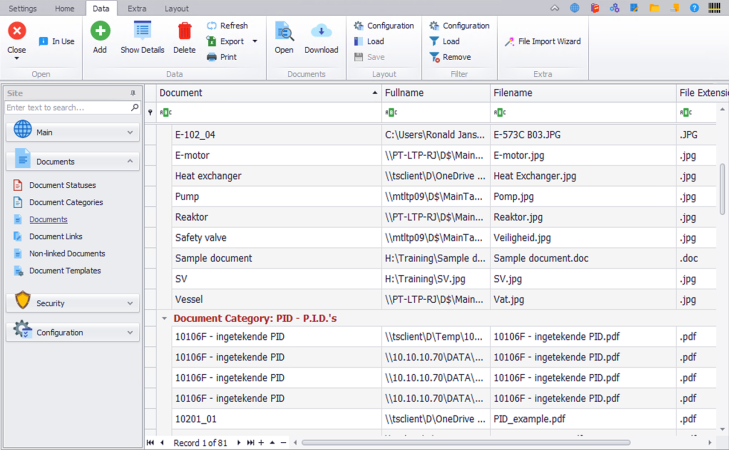Click the In Use indicator

point(56,41)
